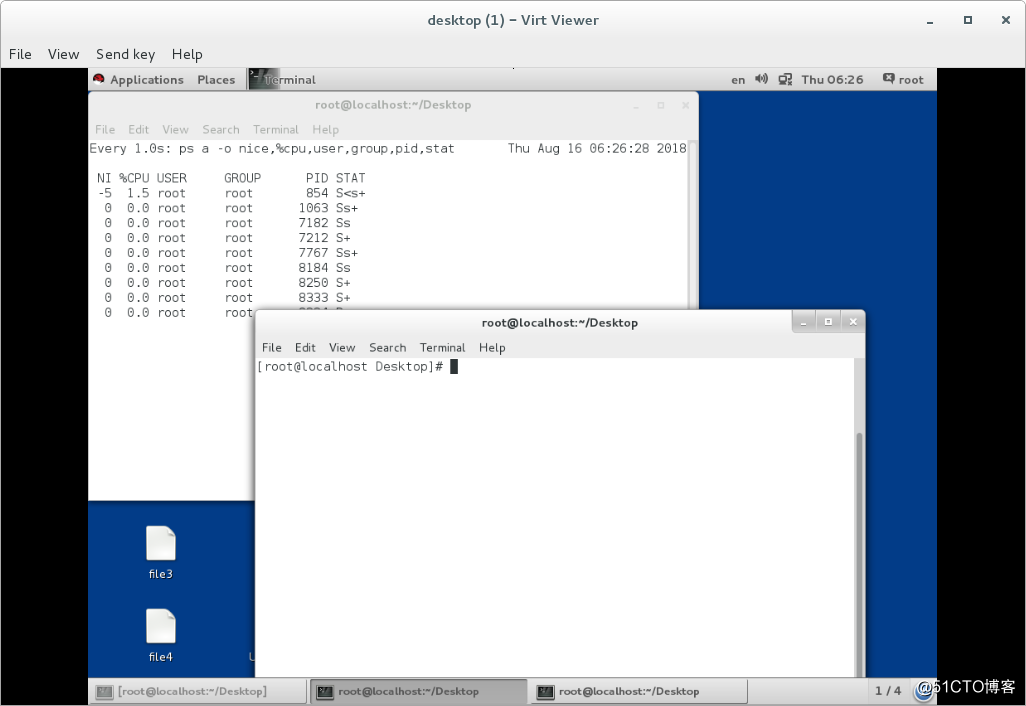The width and height of the screenshot is (1026, 706).
Task: Open Terminal menu in front terminal
Action: click(442, 348)
